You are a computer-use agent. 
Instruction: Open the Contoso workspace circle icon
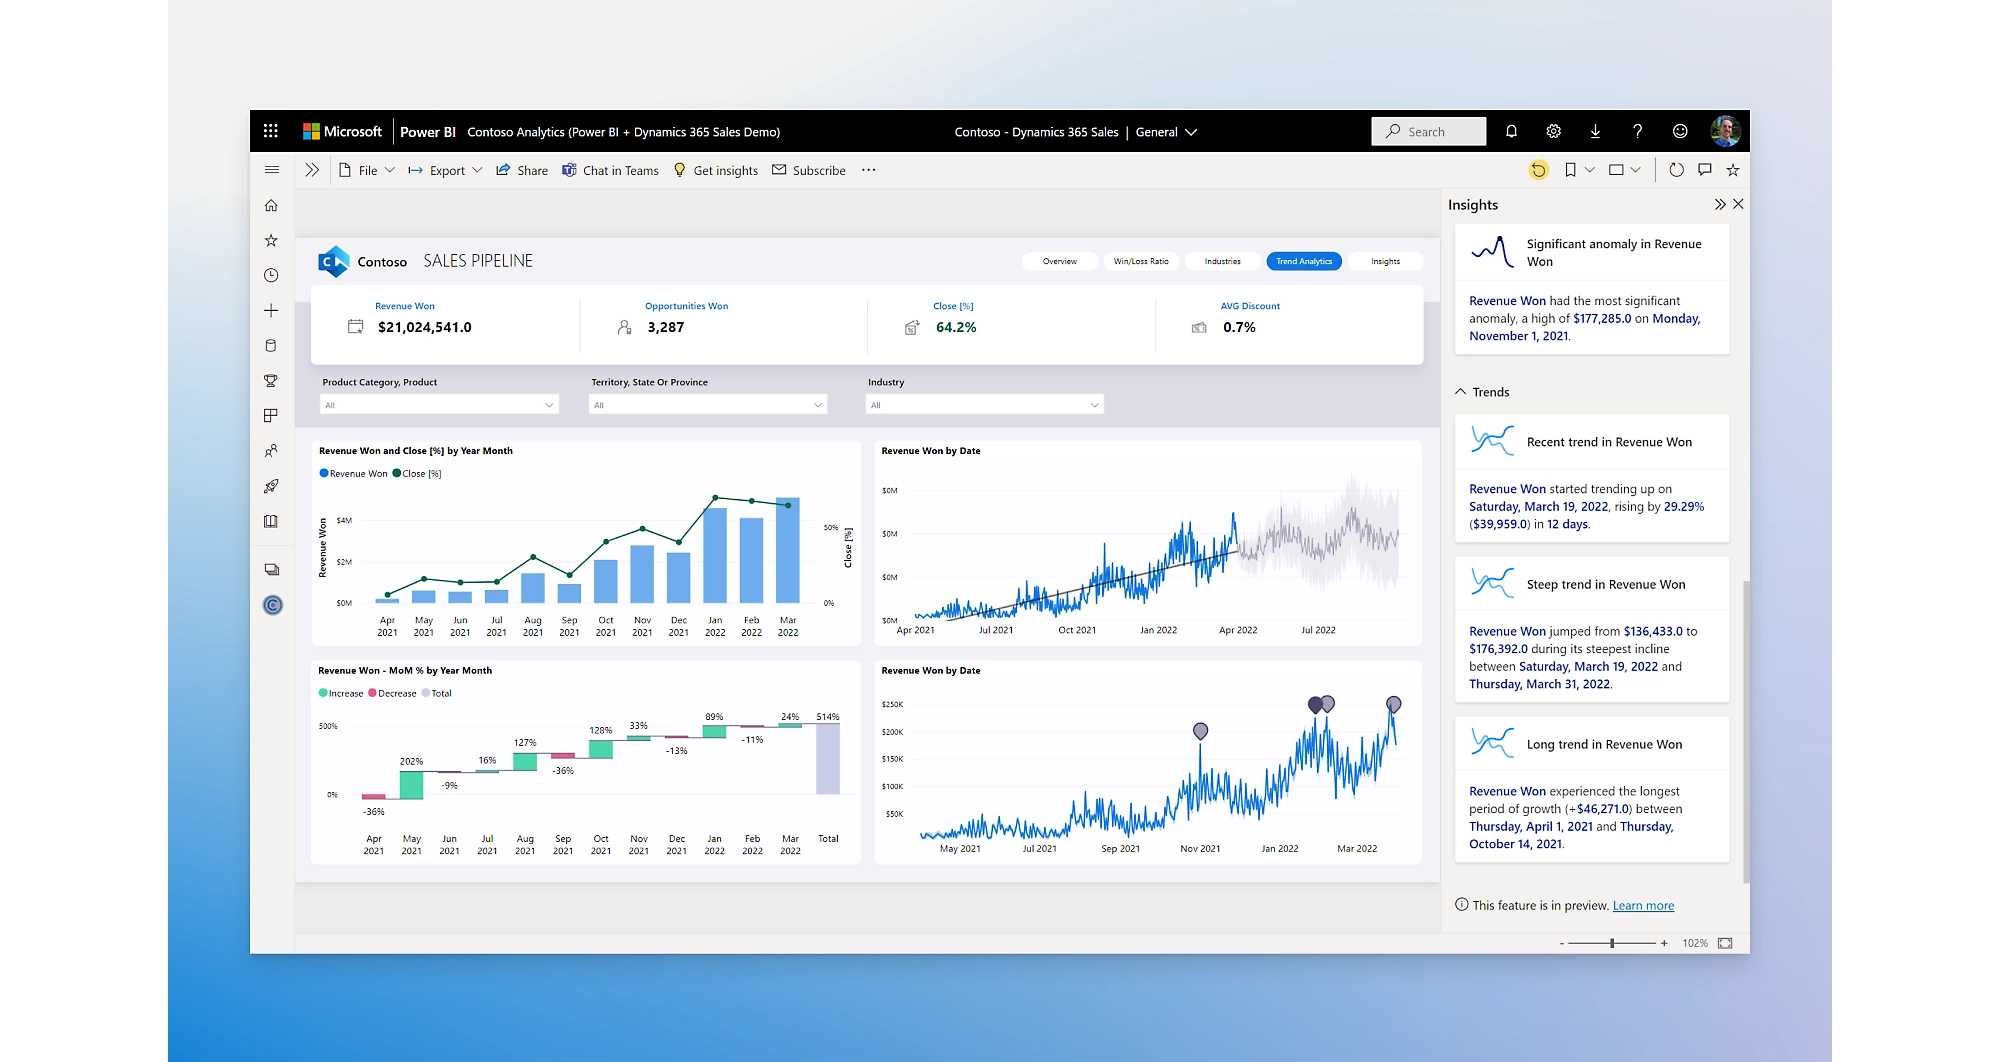[x=272, y=605]
